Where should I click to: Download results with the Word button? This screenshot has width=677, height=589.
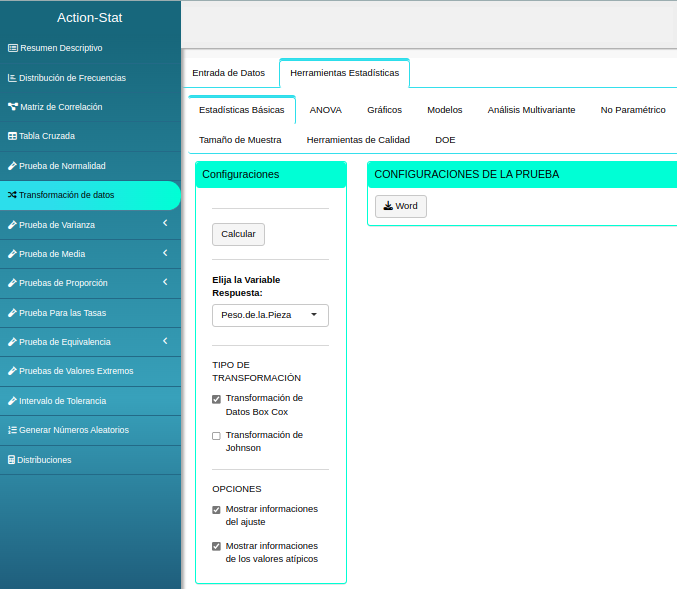pos(400,206)
